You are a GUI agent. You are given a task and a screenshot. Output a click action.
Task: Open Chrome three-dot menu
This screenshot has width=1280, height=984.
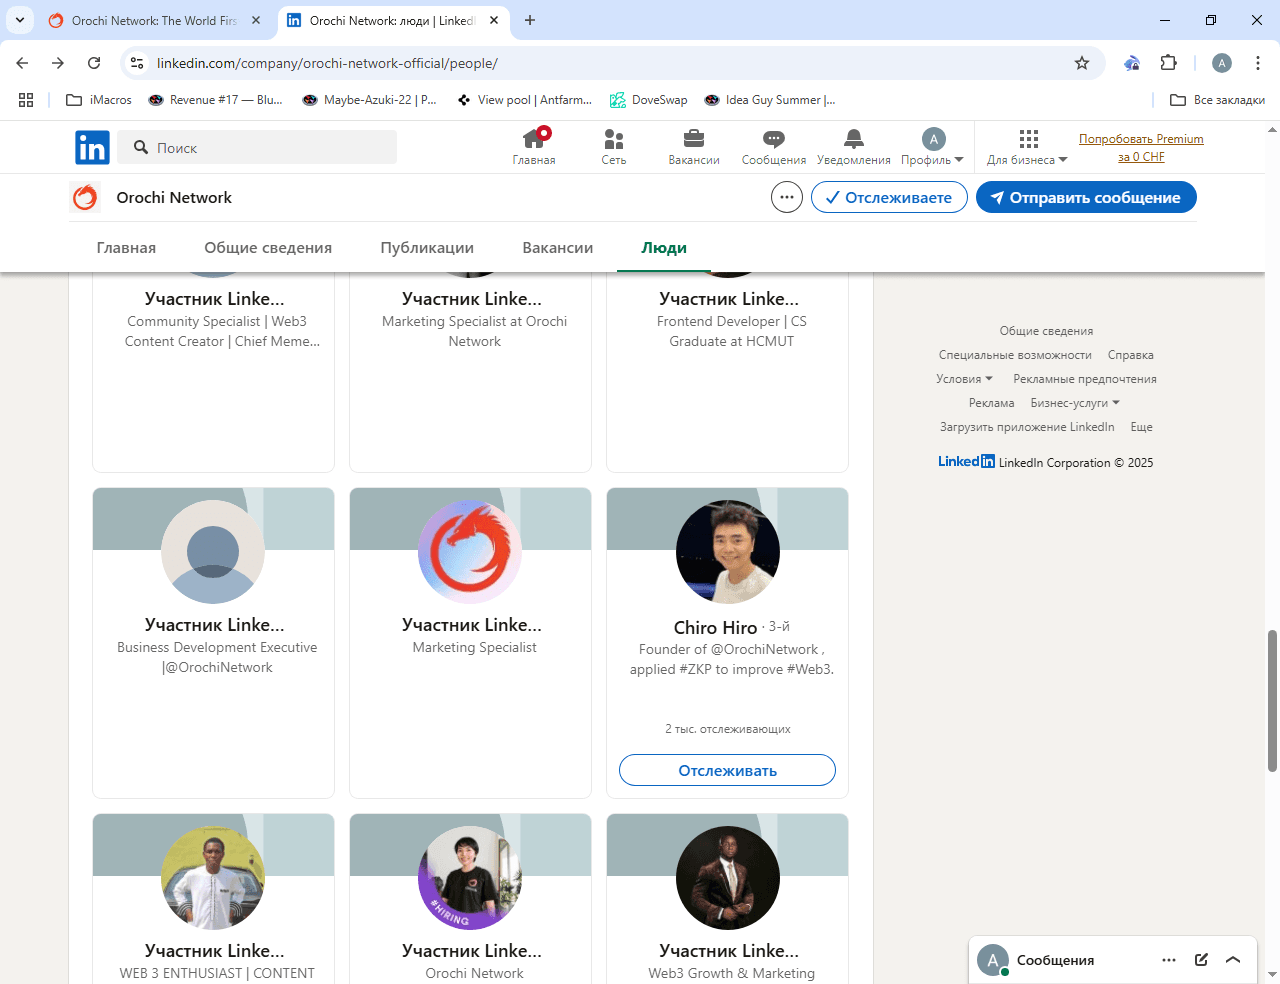tap(1258, 63)
